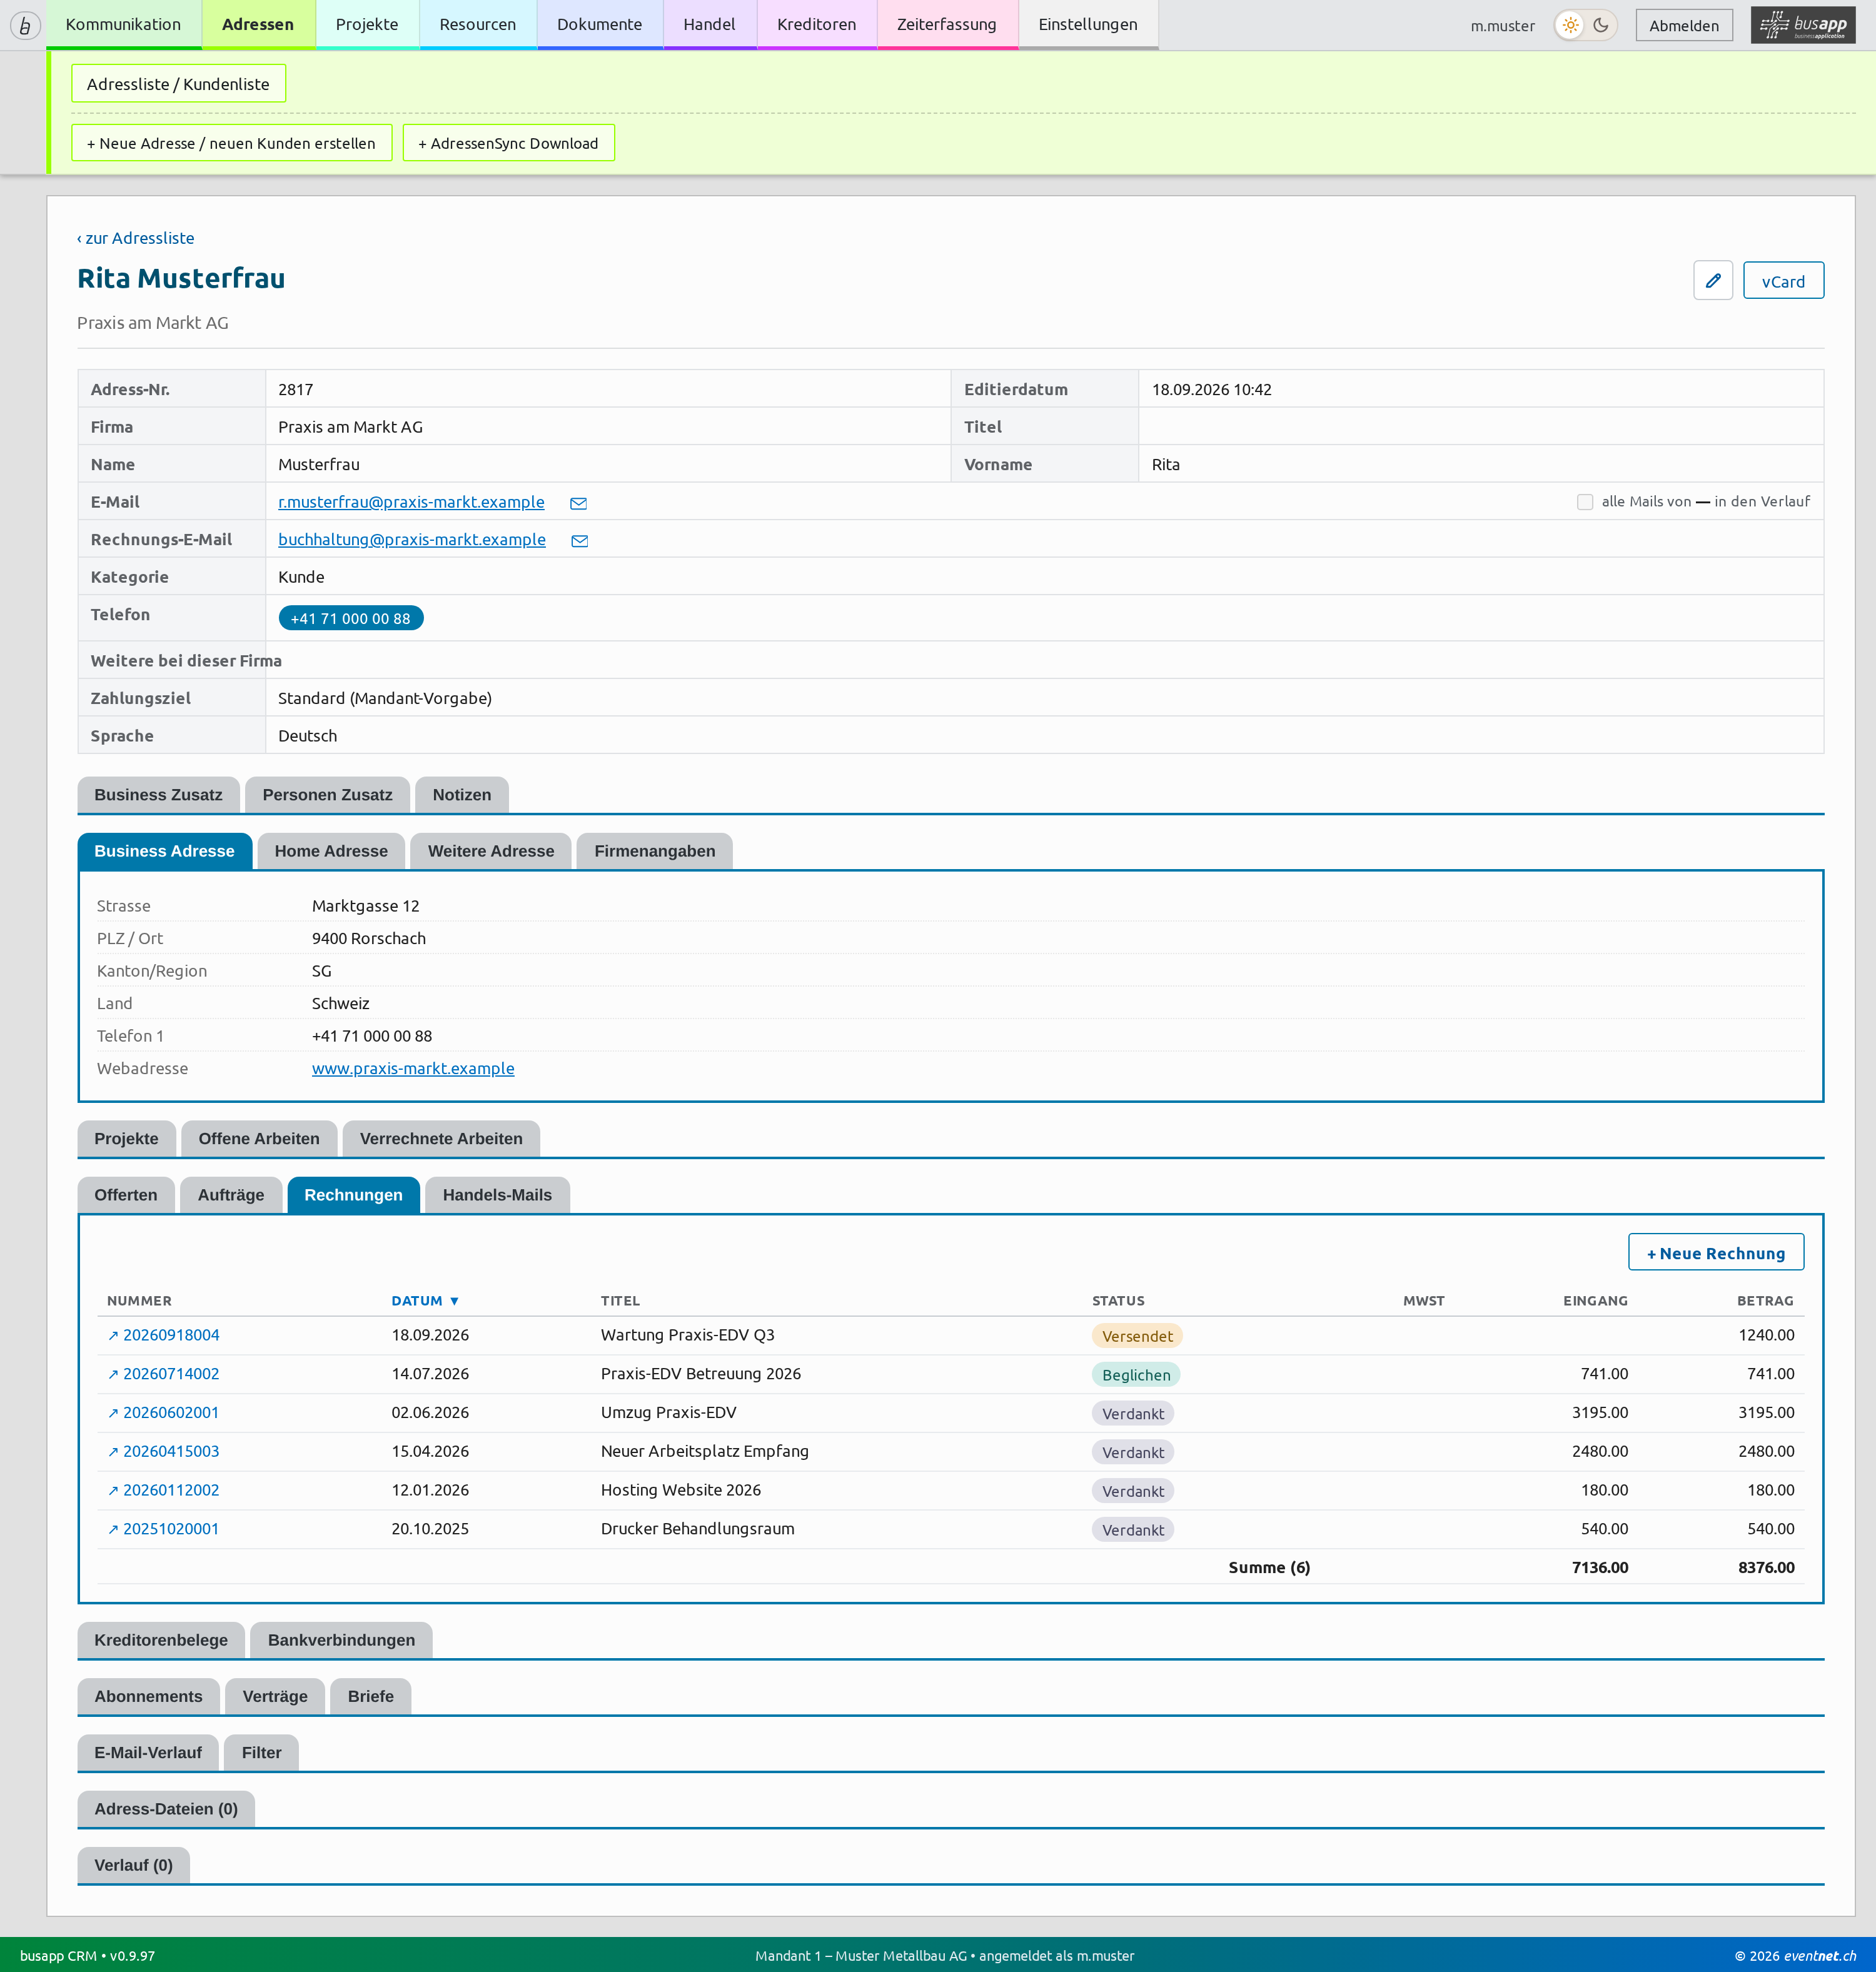1876x1972 pixels.
Task: Expand the Verlauf (0) tab
Action: (x=133, y=1865)
